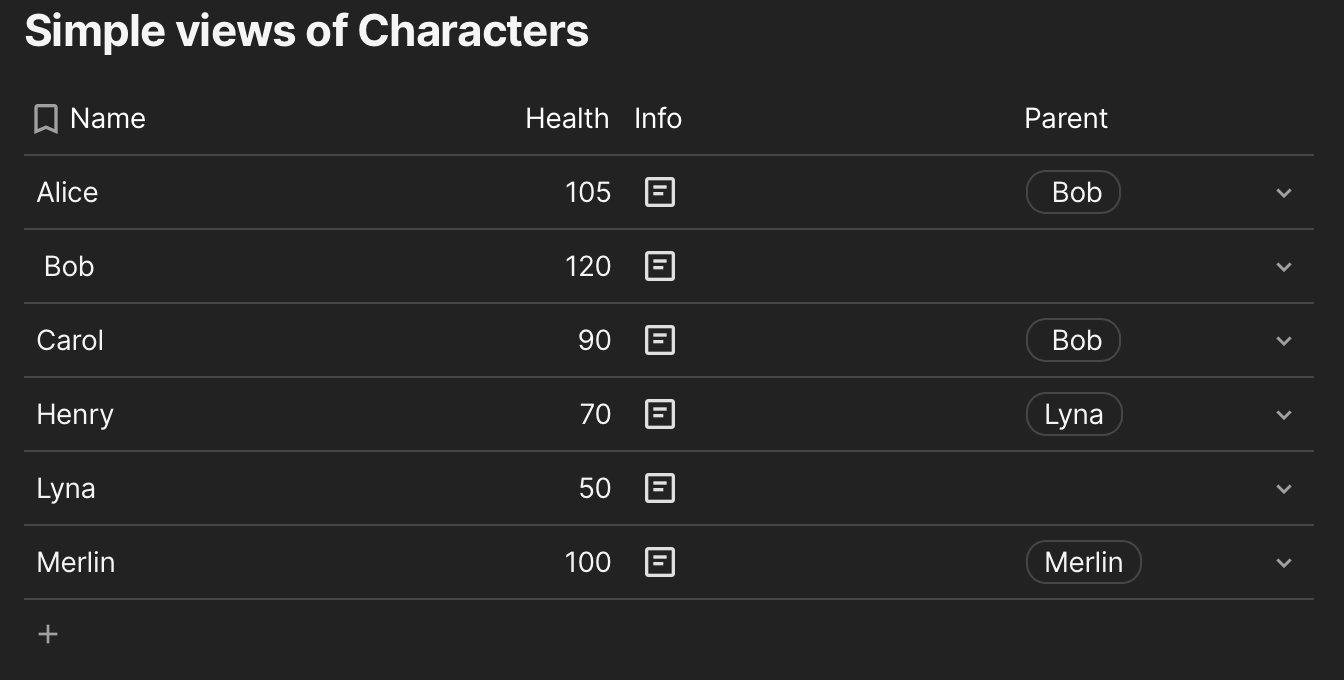This screenshot has height=680, width=1344.
Task: Open the Info note icon for Henry
Action: click(x=659, y=414)
